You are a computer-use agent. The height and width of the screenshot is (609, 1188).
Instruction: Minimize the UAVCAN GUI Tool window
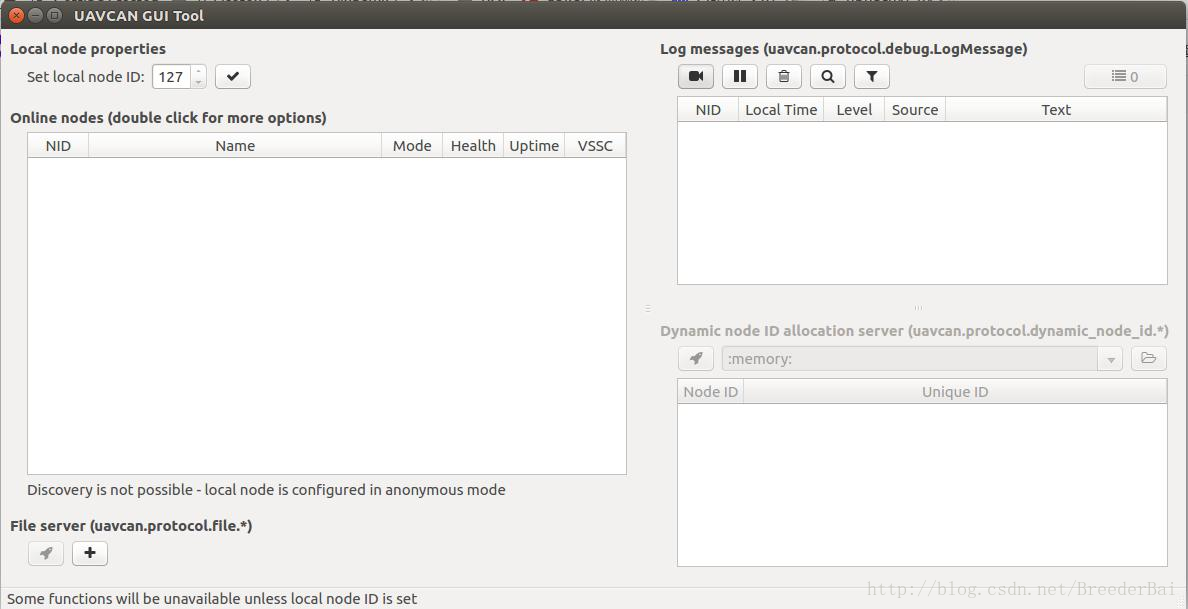36,15
